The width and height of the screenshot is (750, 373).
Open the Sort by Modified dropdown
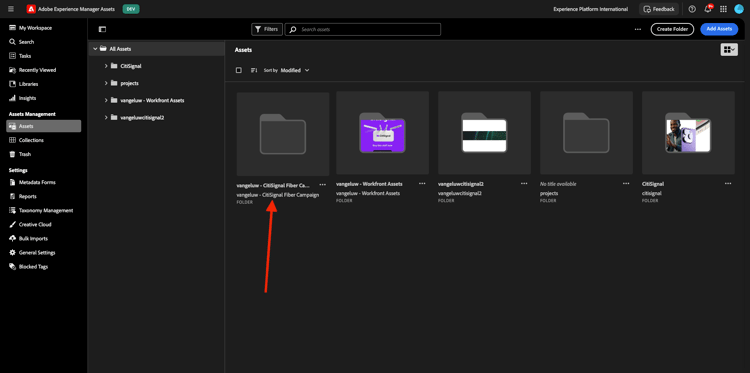point(295,70)
